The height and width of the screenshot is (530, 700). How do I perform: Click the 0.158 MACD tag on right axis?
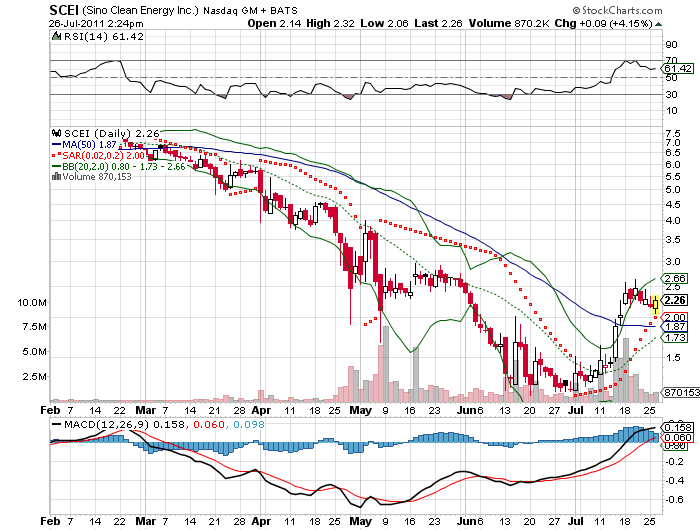point(679,427)
